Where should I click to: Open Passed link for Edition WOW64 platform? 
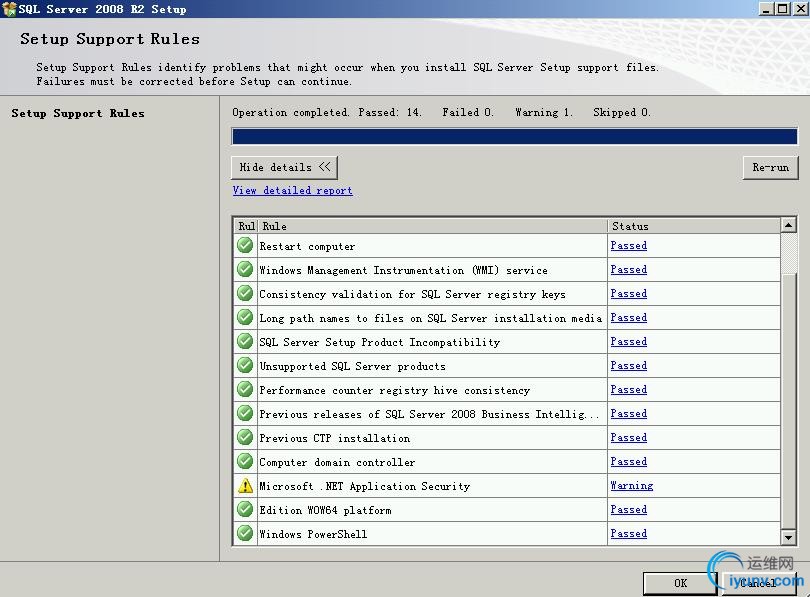(x=628, y=510)
